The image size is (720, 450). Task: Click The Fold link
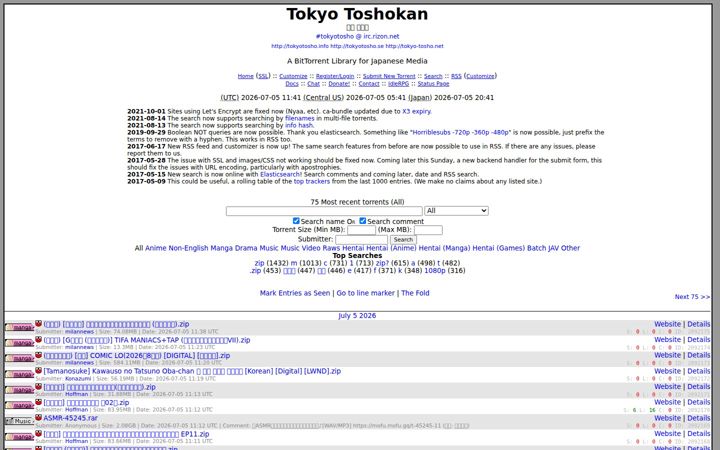(415, 293)
